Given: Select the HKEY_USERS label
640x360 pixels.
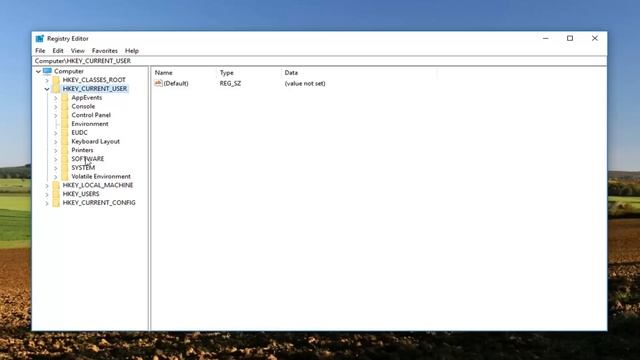Looking at the screenshot, I should [x=81, y=194].
